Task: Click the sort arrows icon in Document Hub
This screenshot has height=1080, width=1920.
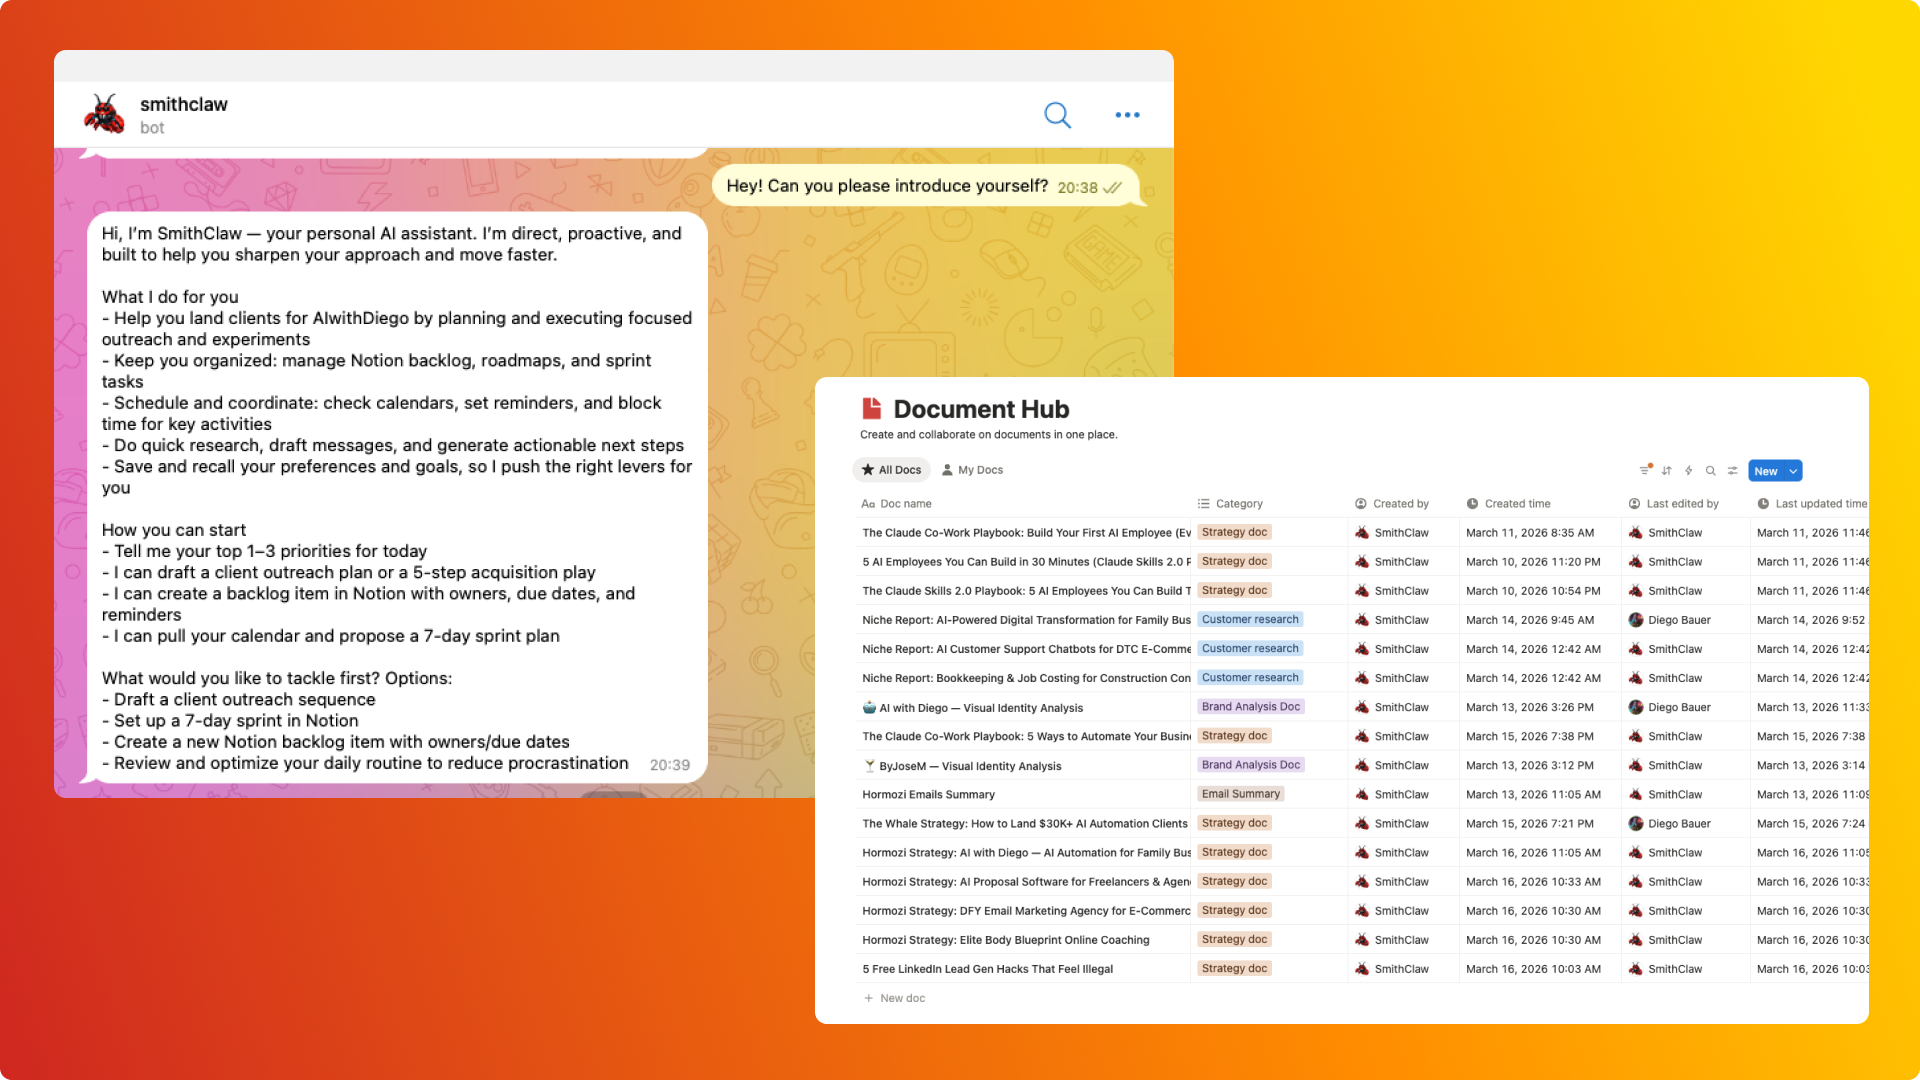Action: (1667, 471)
